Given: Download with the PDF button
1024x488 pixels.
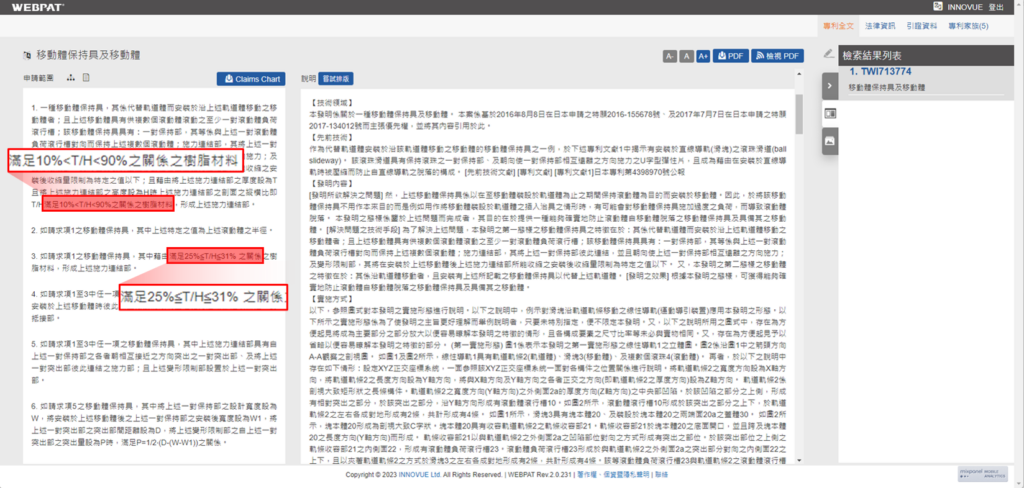Looking at the screenshot, I should coord(731,56).
